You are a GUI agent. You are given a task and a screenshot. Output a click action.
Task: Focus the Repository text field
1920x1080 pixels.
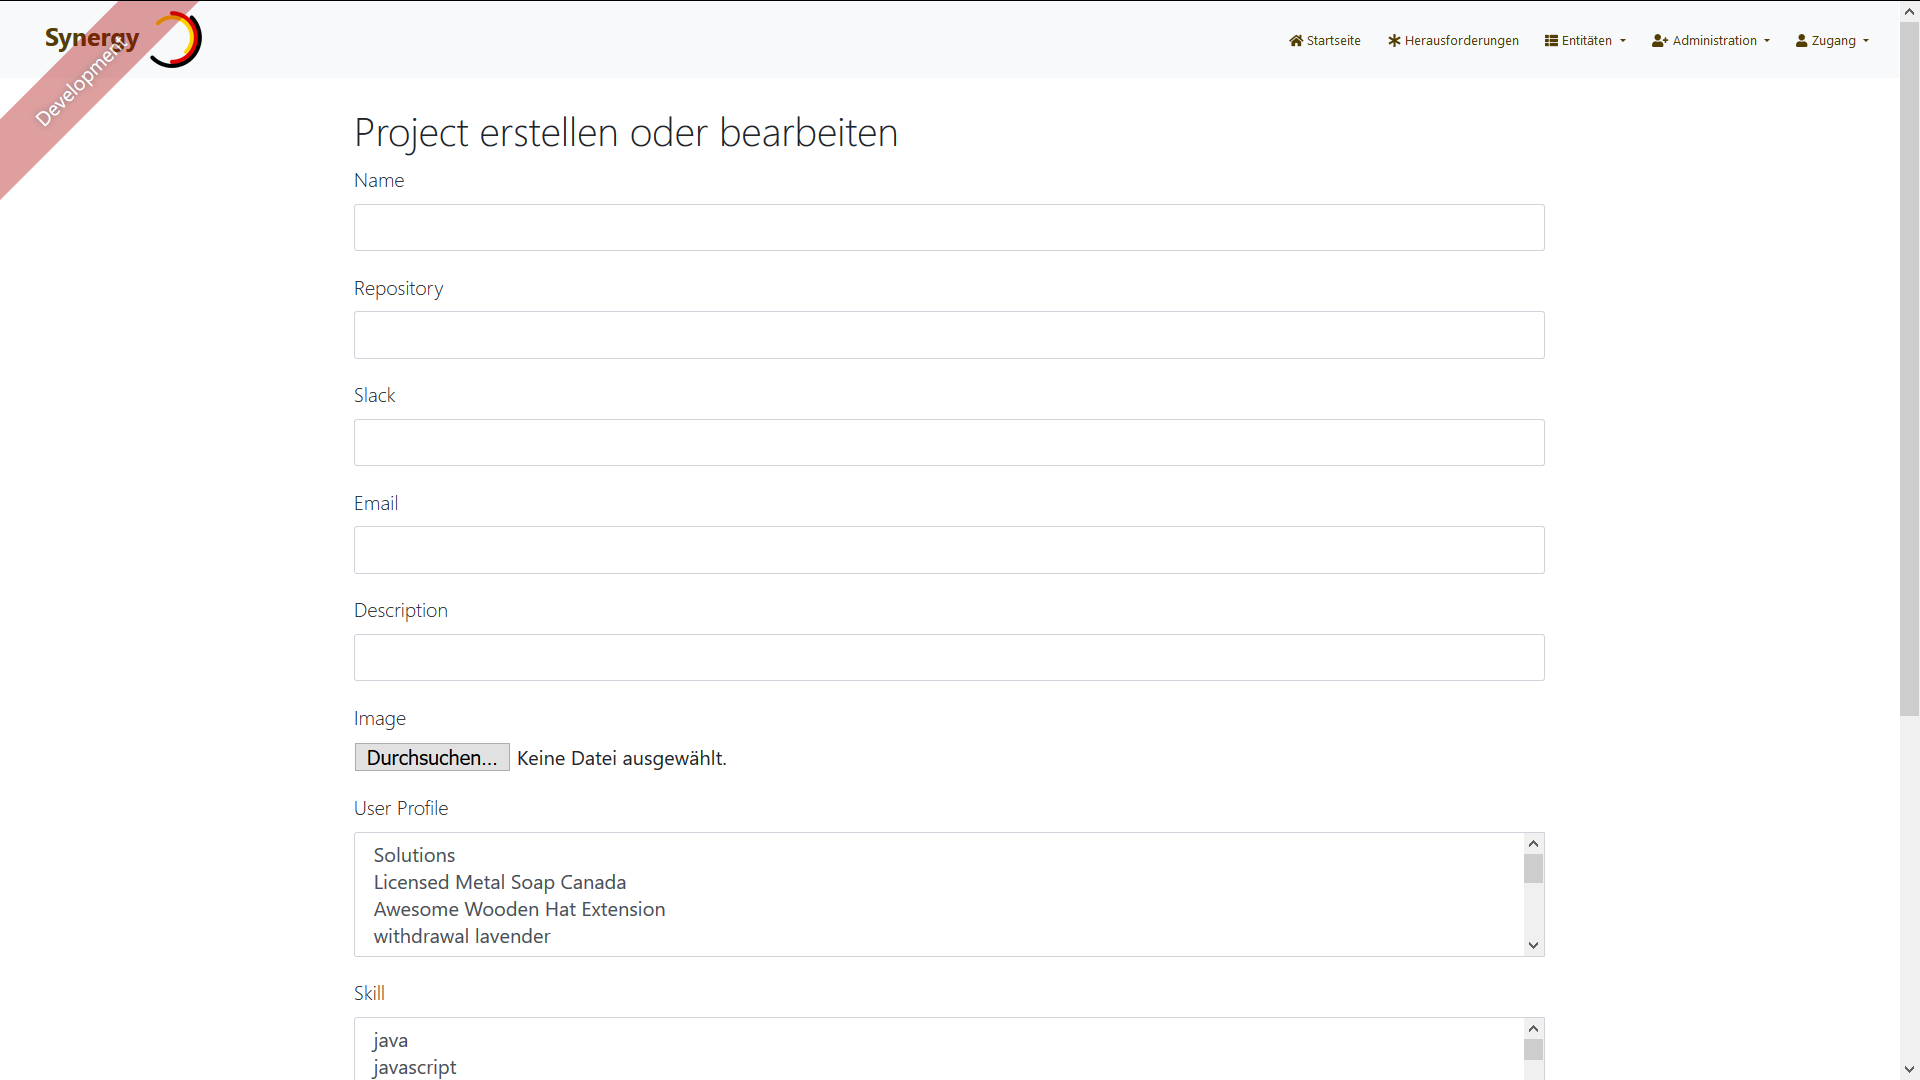(948, 335)
